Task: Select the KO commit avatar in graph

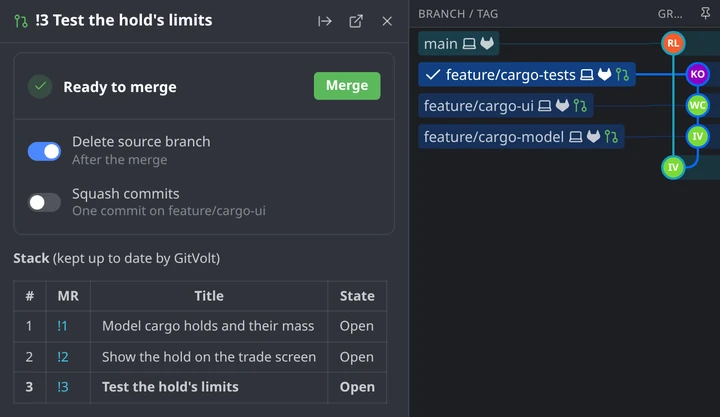Action: click(x=698, y=74)
